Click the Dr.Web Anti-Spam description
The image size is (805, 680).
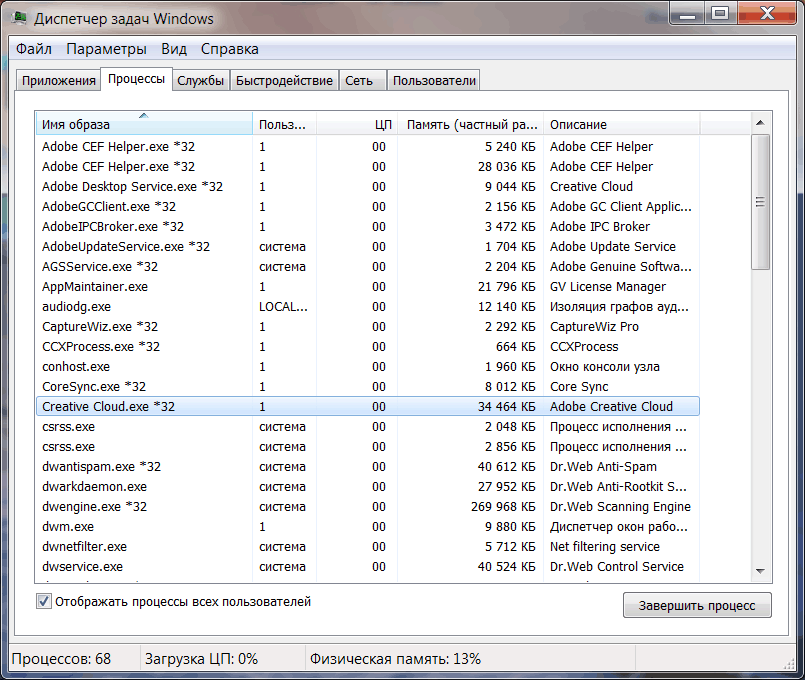(603, 467)
